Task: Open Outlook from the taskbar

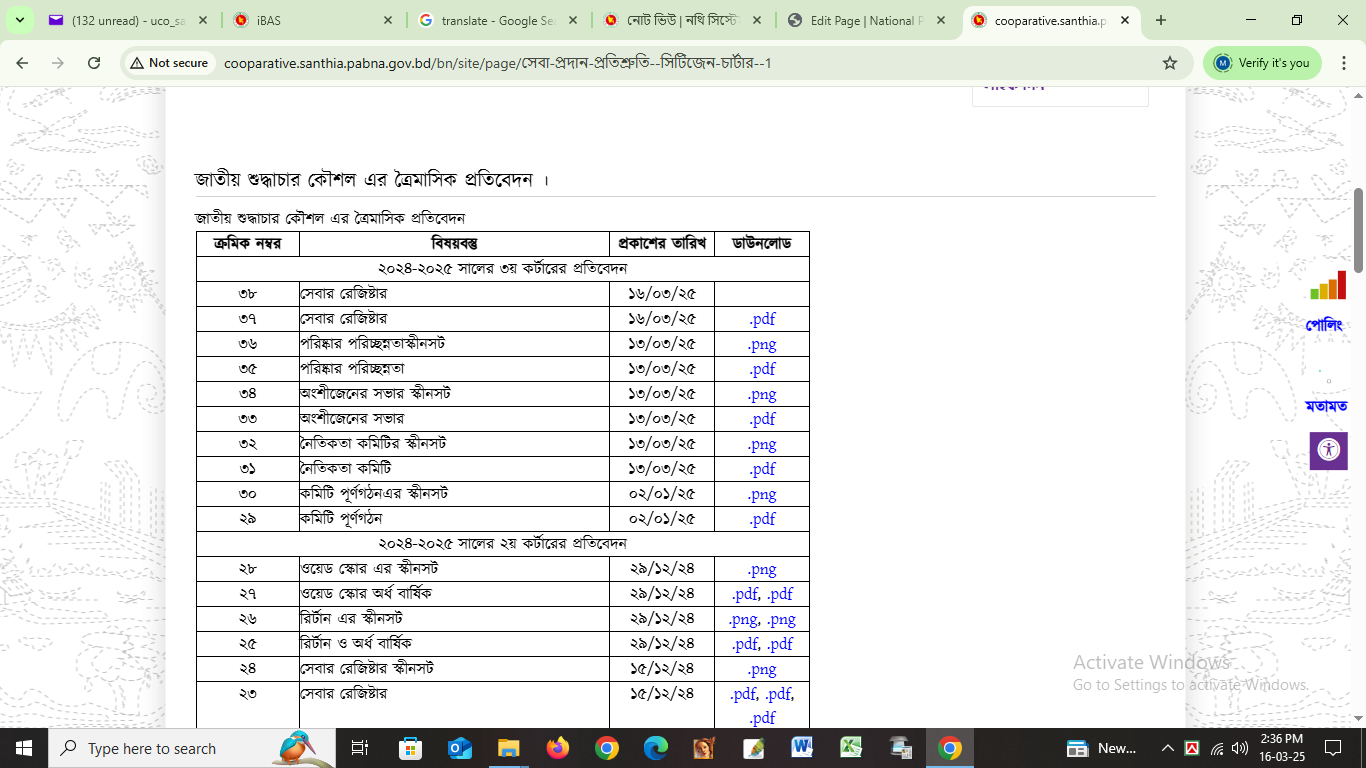Action: pyautogui.click(x=459, y=748)
